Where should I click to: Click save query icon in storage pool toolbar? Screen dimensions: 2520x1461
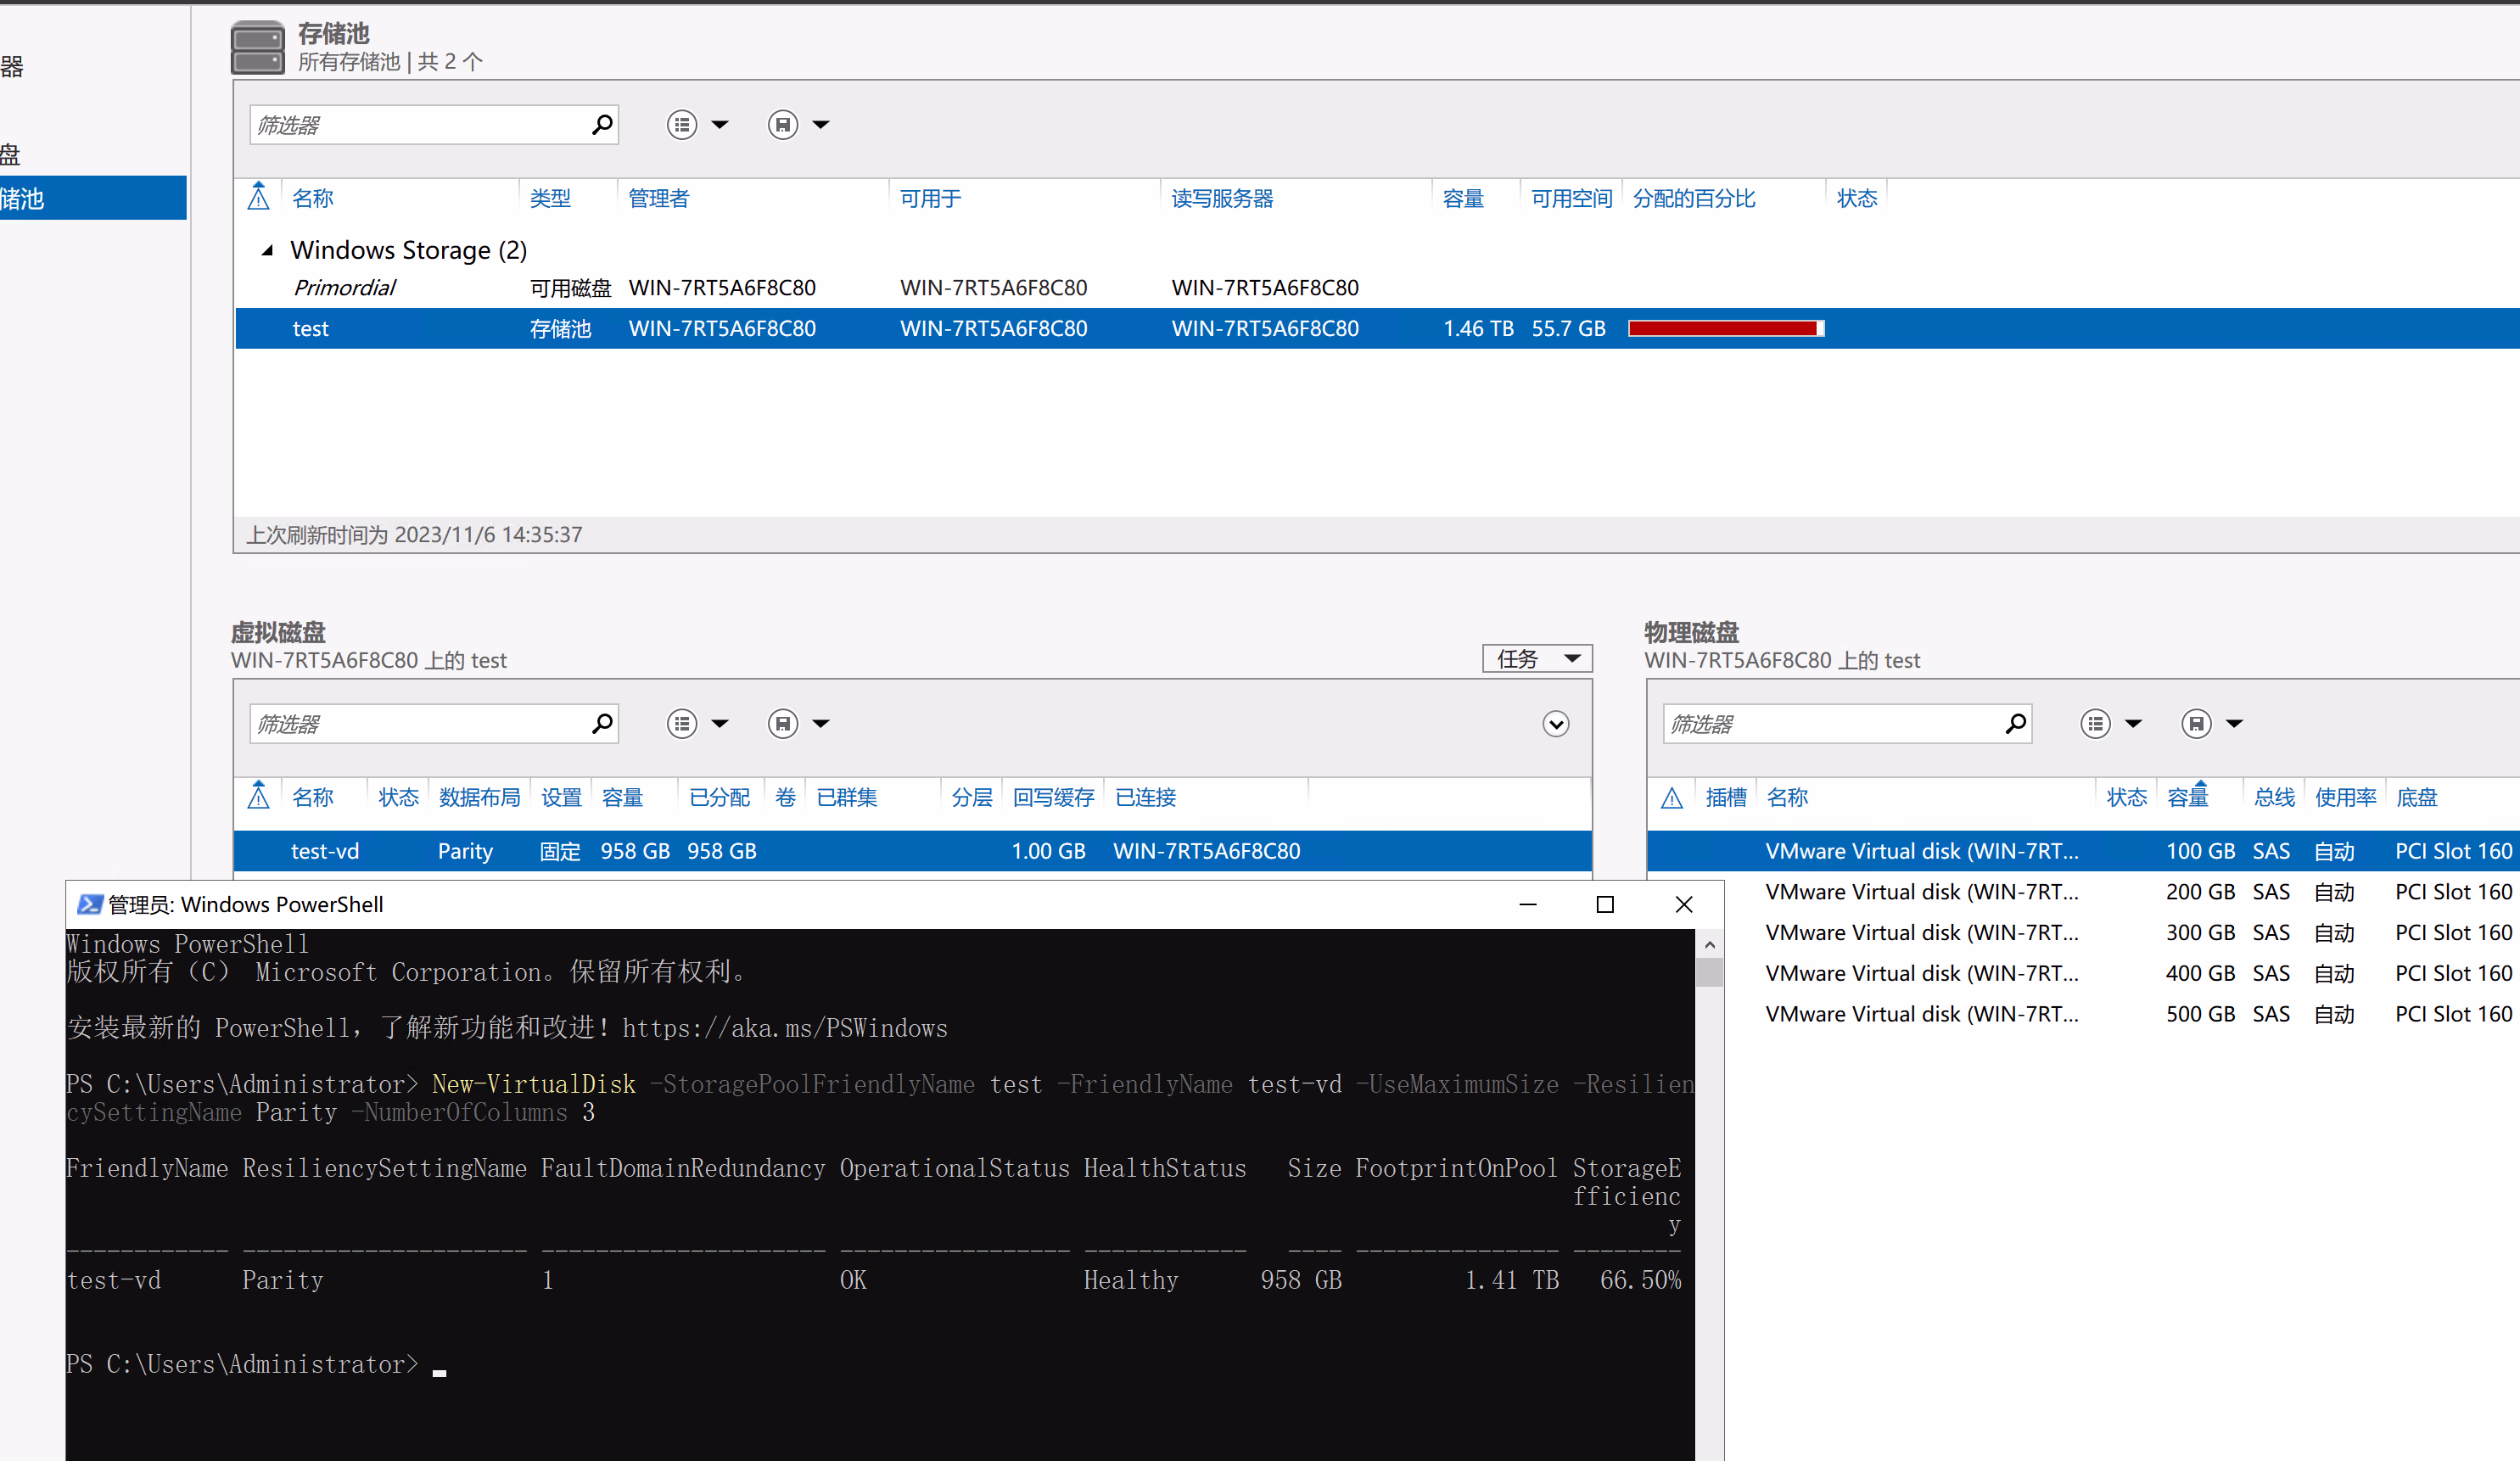[x=783, y=125]
